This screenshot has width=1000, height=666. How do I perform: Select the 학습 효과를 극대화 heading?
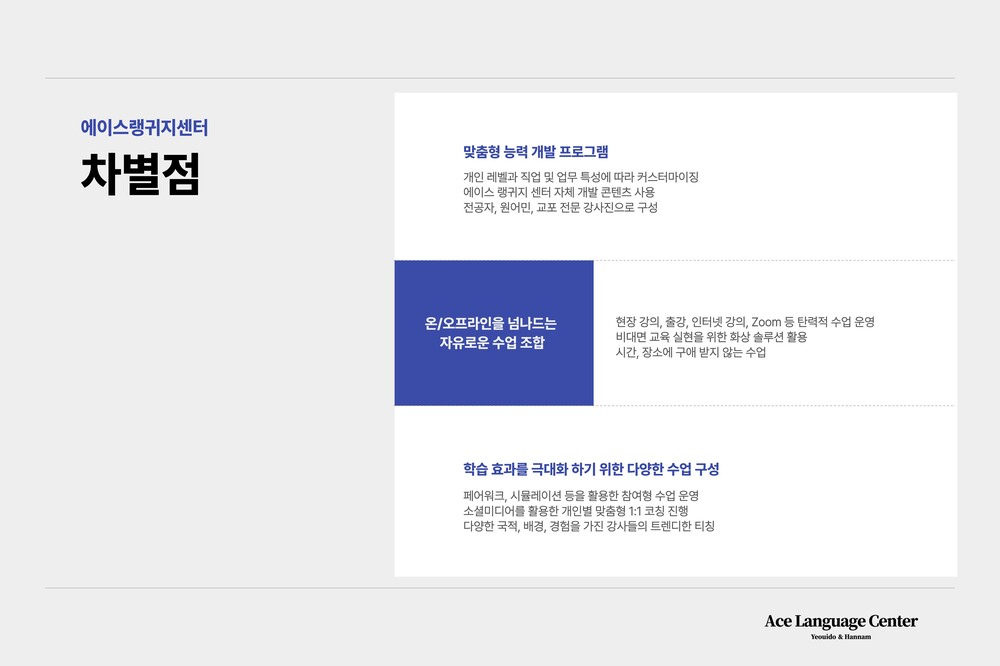pos(591,469)
